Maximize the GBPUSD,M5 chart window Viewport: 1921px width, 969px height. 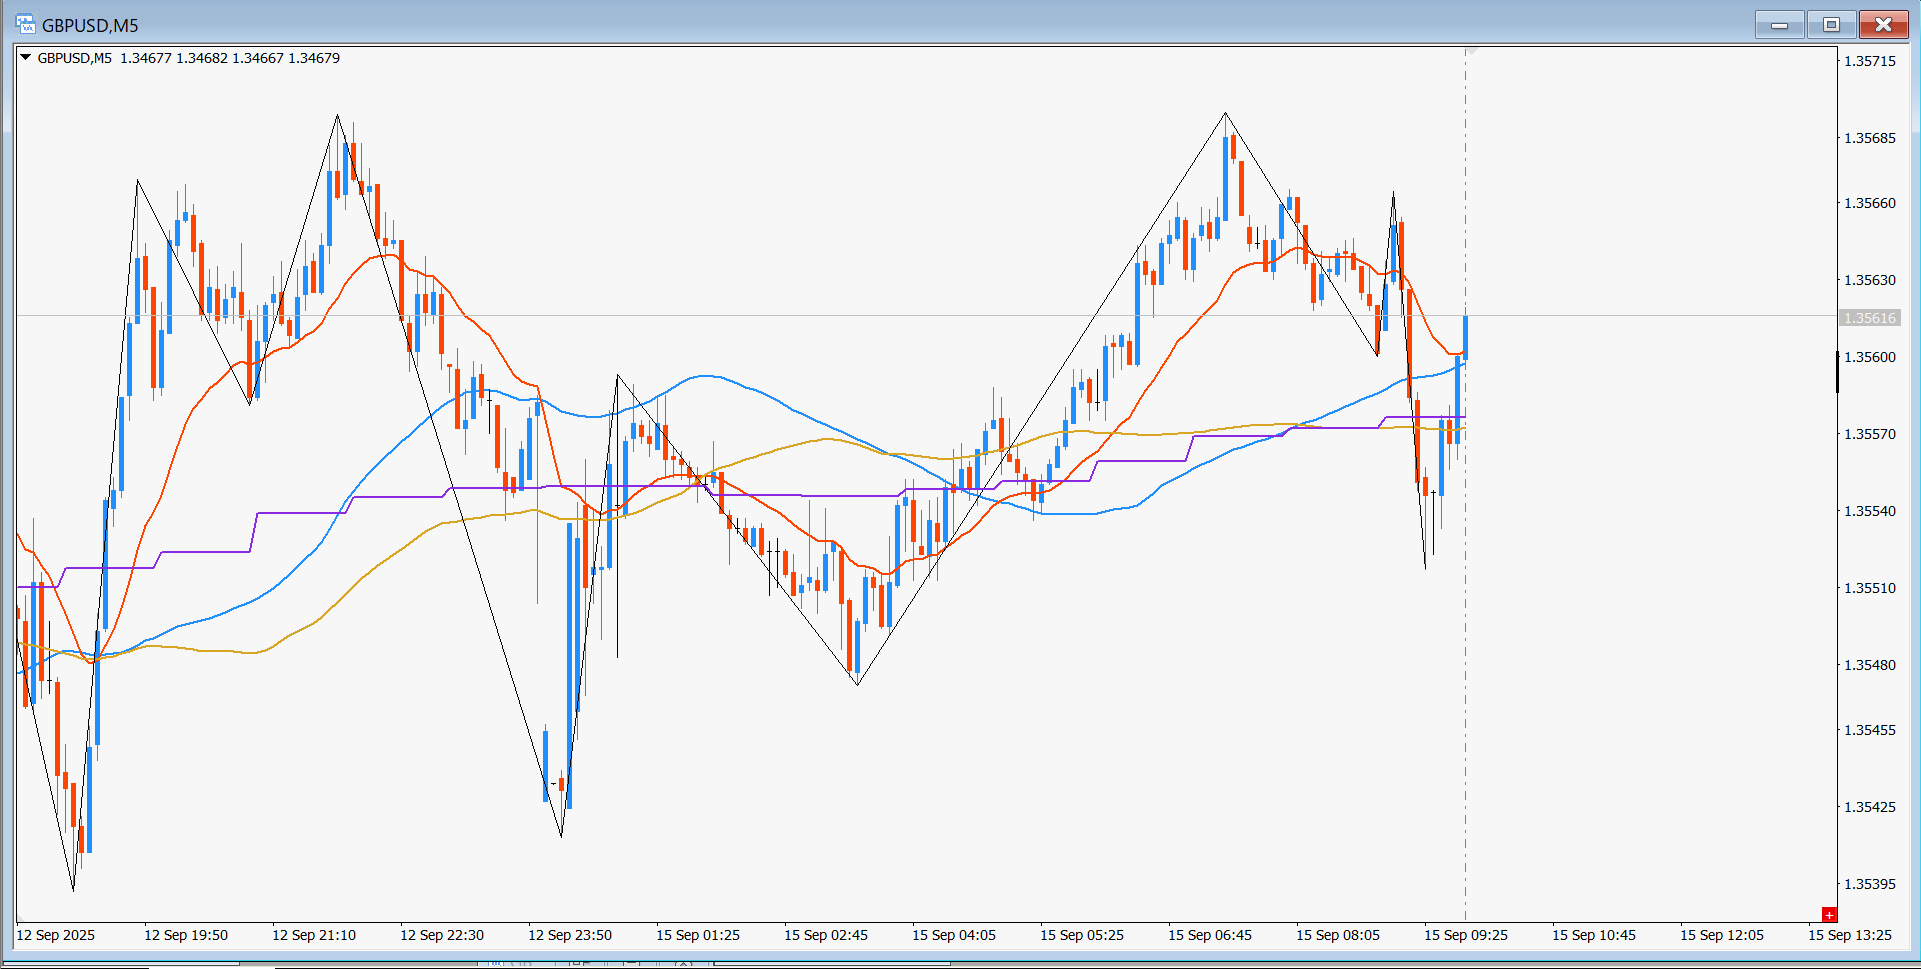tap(1831, 25)
